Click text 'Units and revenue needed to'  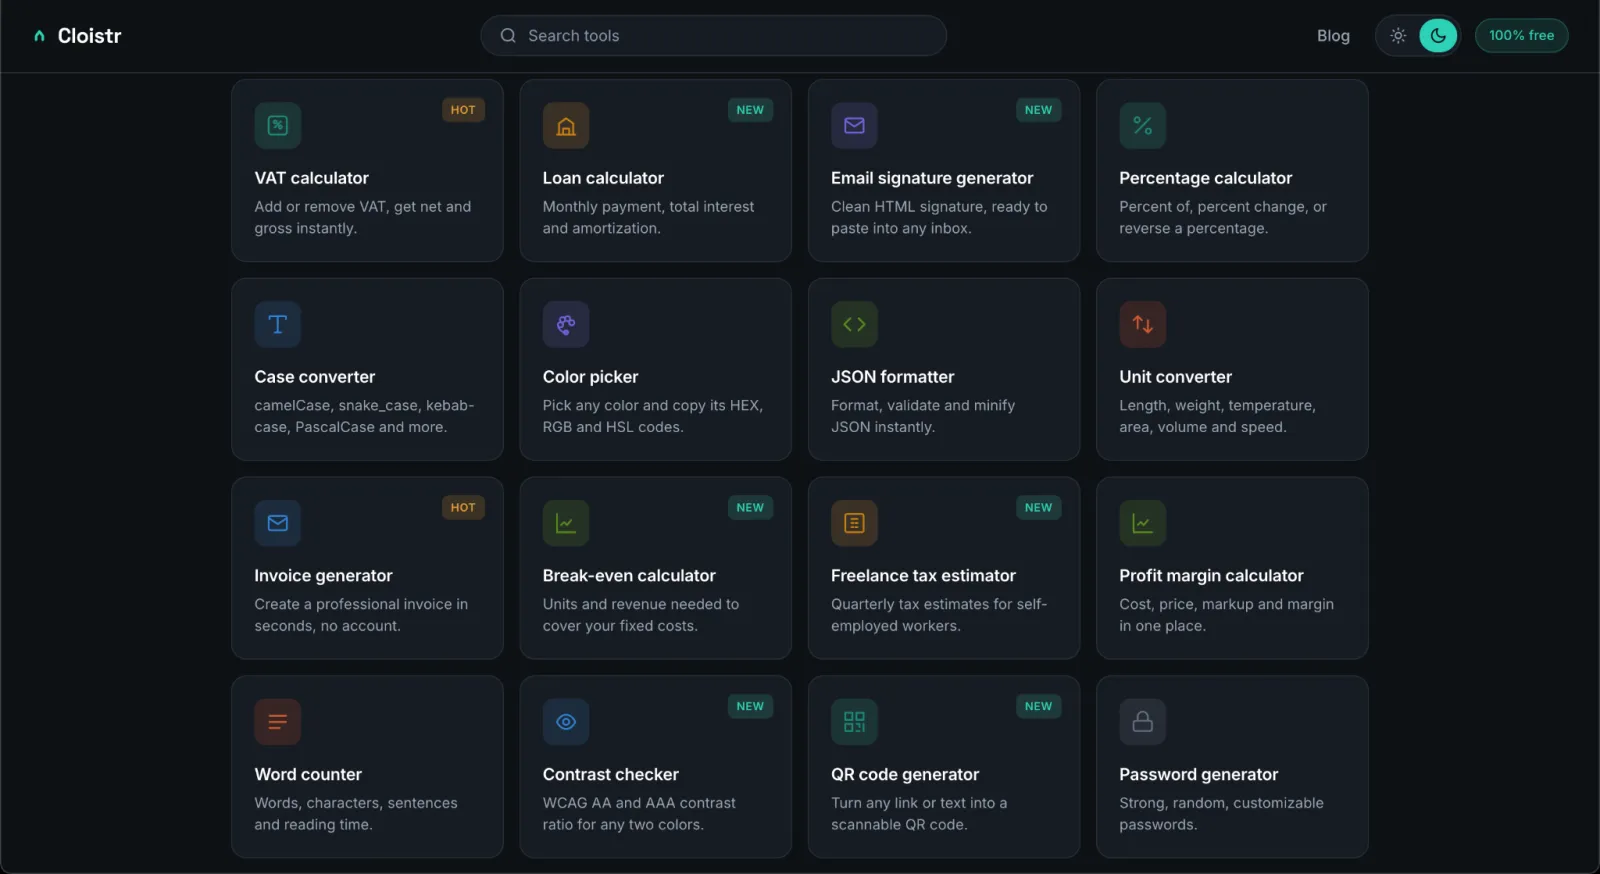pyautogui.click(x=641, y=605)
